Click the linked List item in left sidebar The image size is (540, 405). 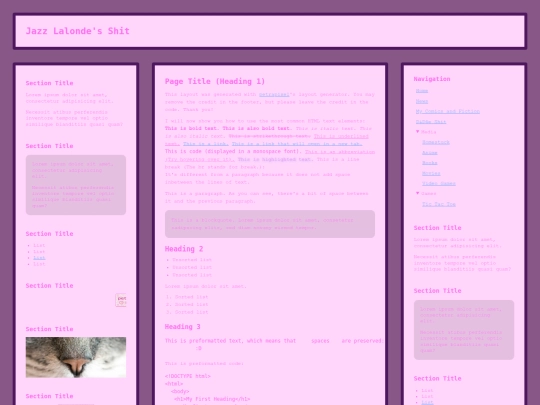[x=39, y=258]
